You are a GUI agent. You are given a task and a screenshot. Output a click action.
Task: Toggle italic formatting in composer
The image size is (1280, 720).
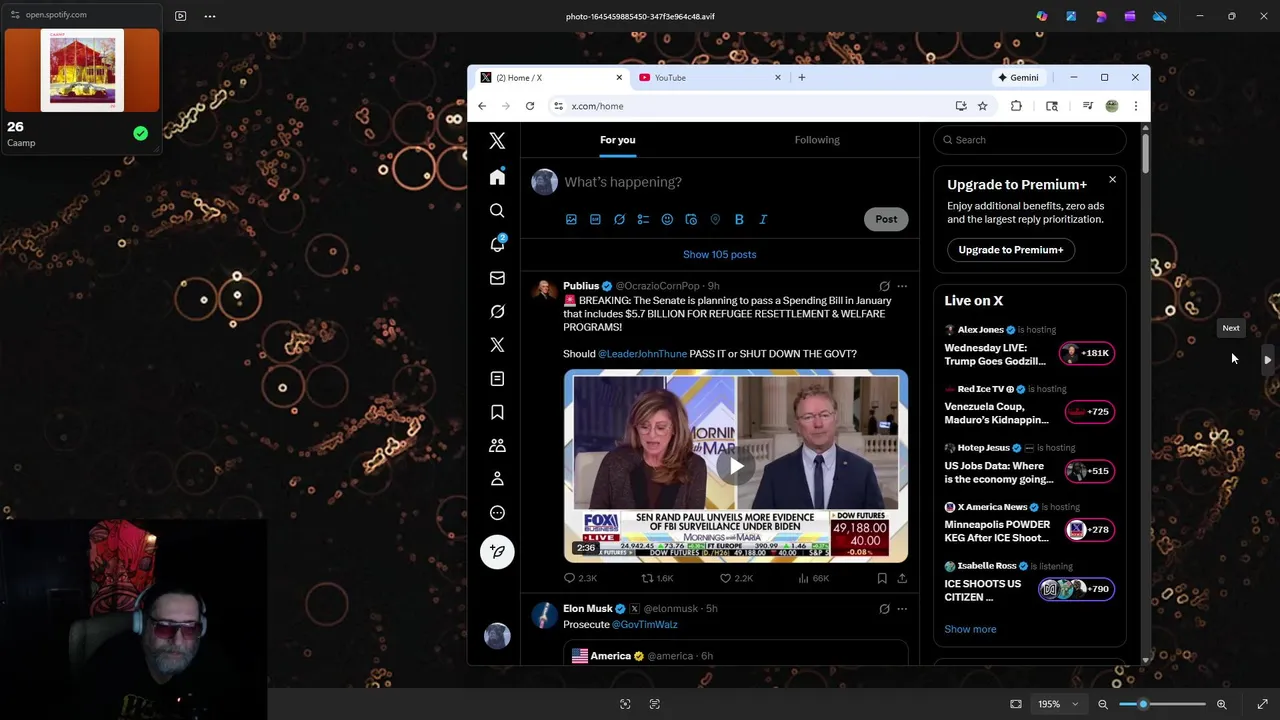tap(763, 219)
